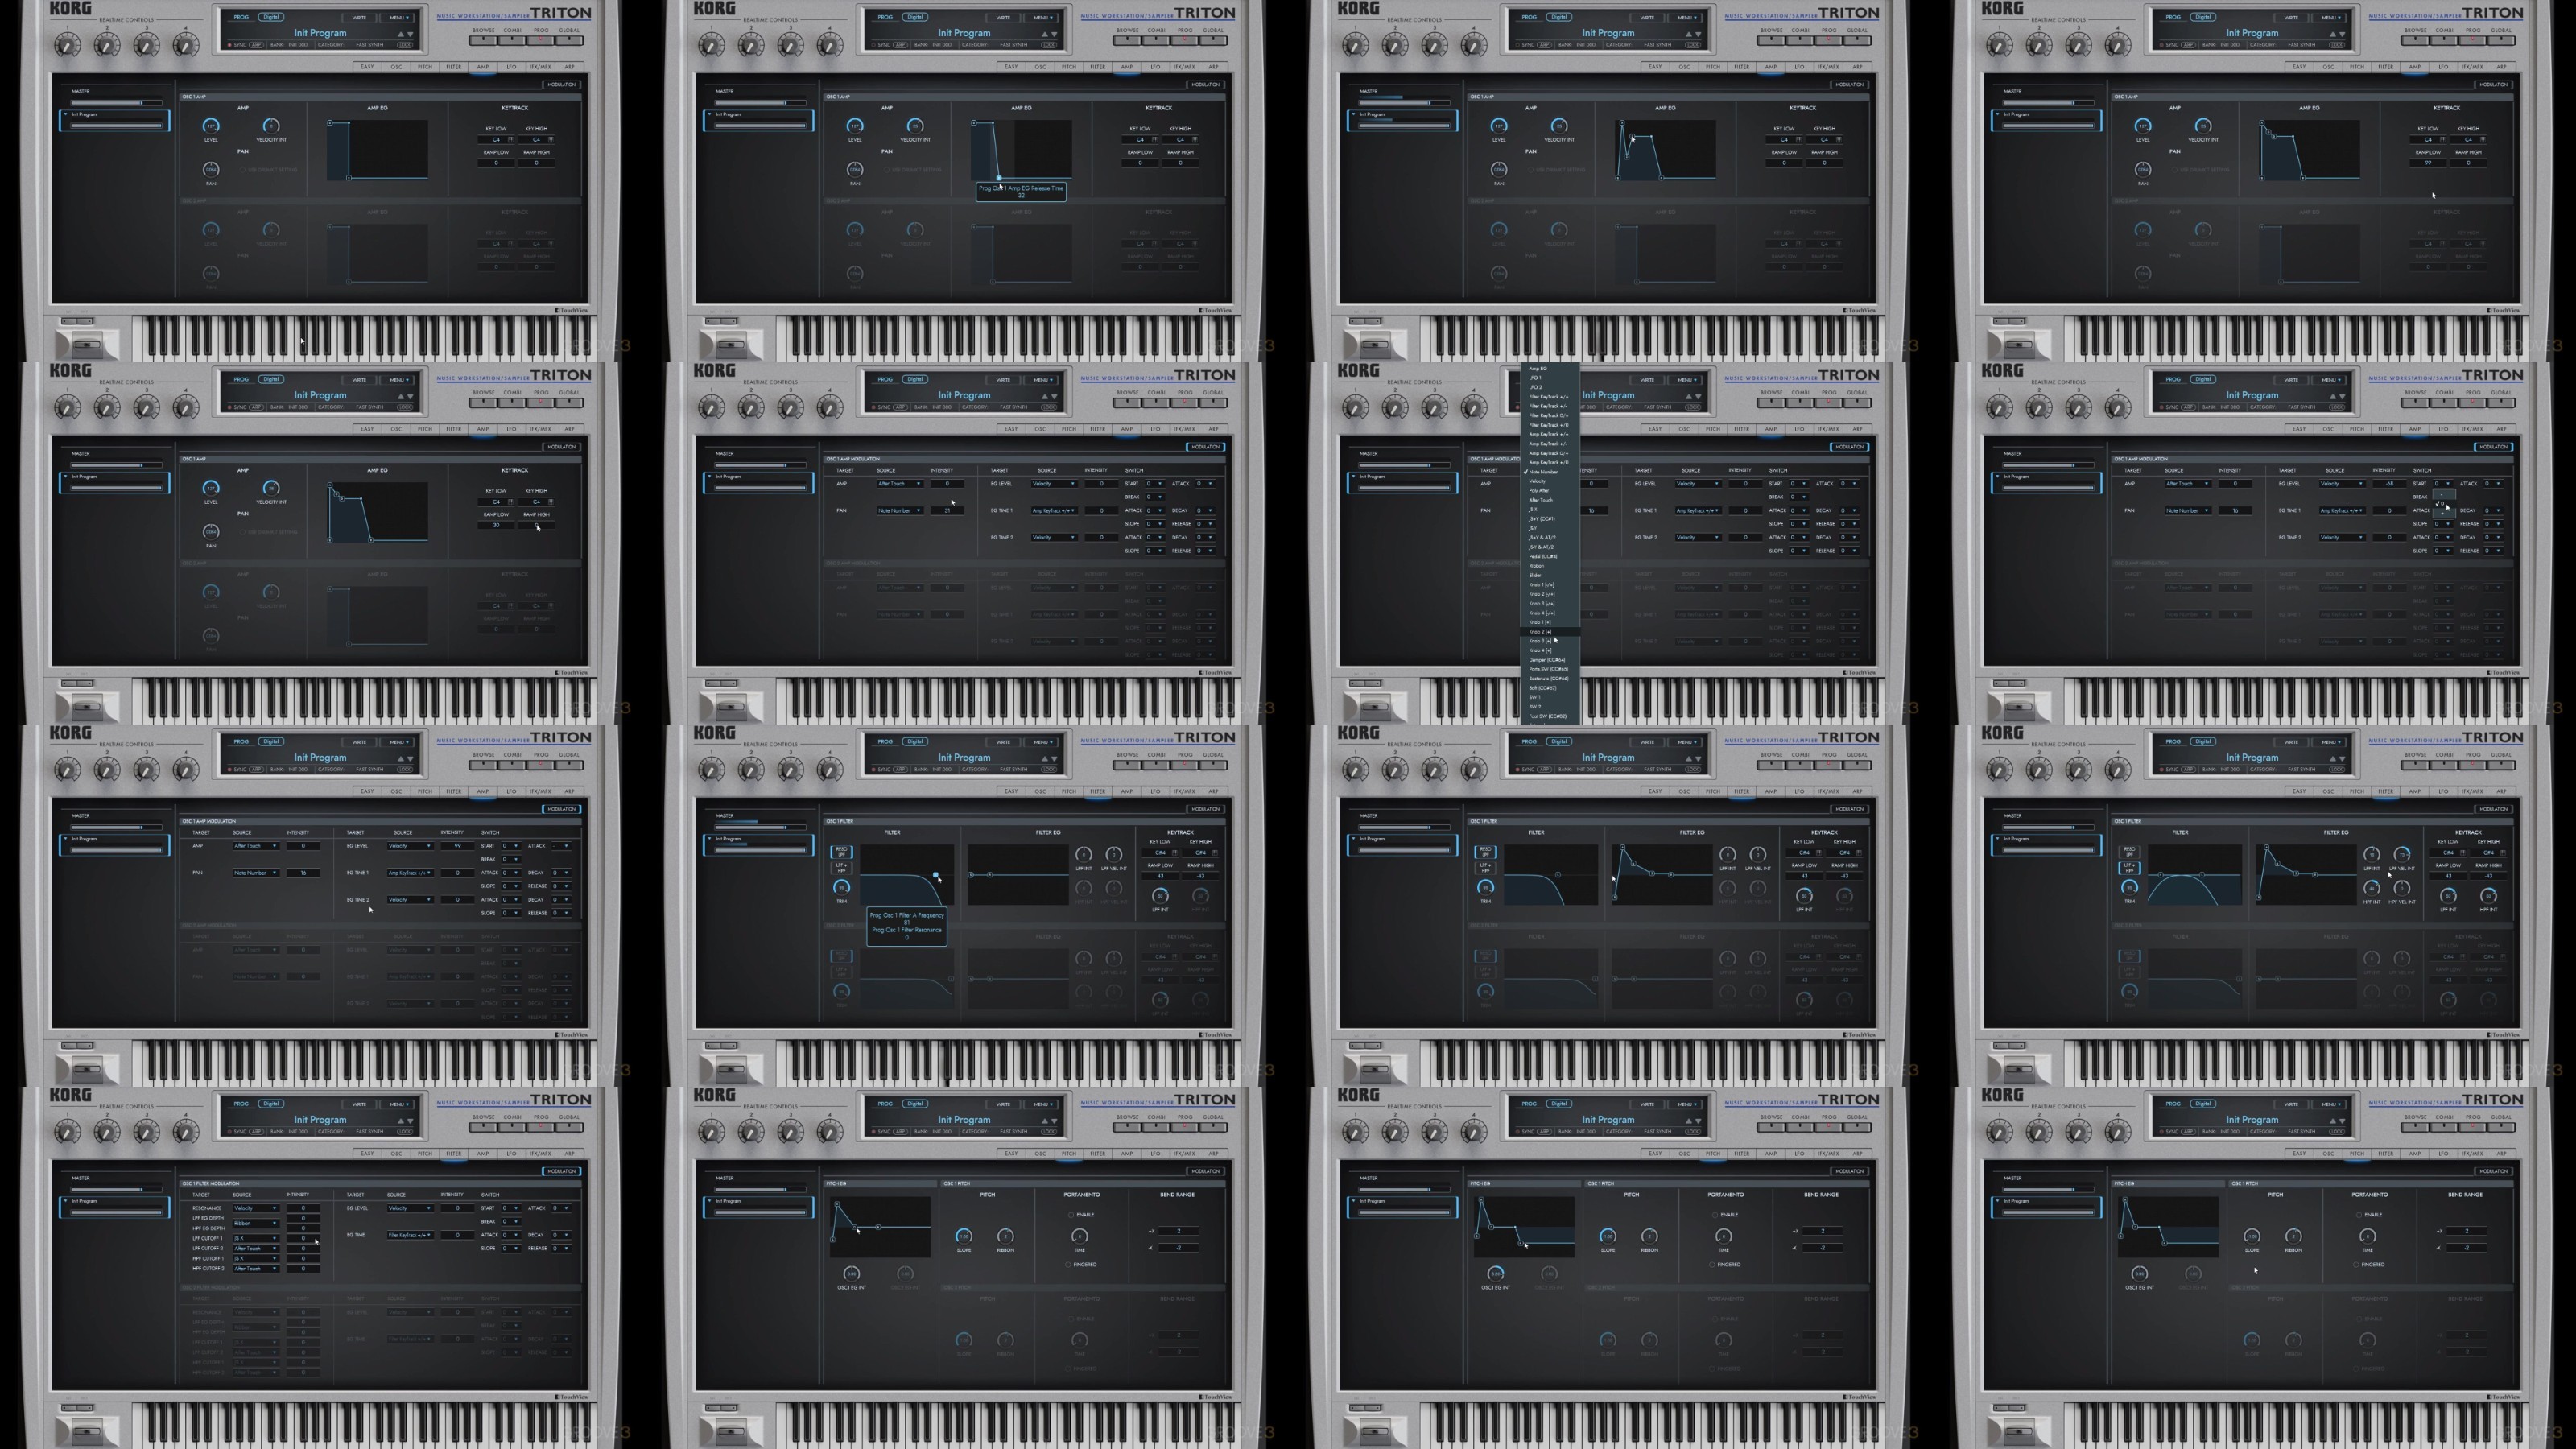Switch to LFO tab on the Filter Modulation screen

coord(512,1154)
